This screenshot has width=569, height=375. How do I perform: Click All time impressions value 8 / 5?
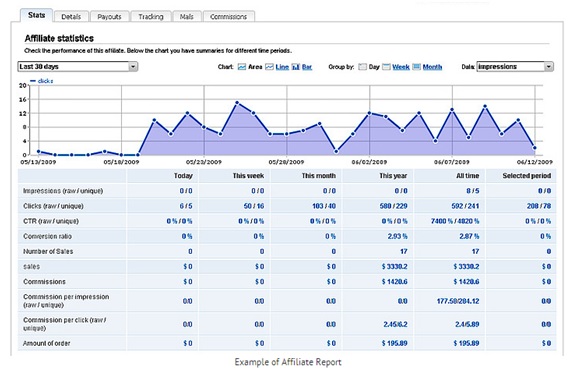pyautogui.click(x=473, y=191)
